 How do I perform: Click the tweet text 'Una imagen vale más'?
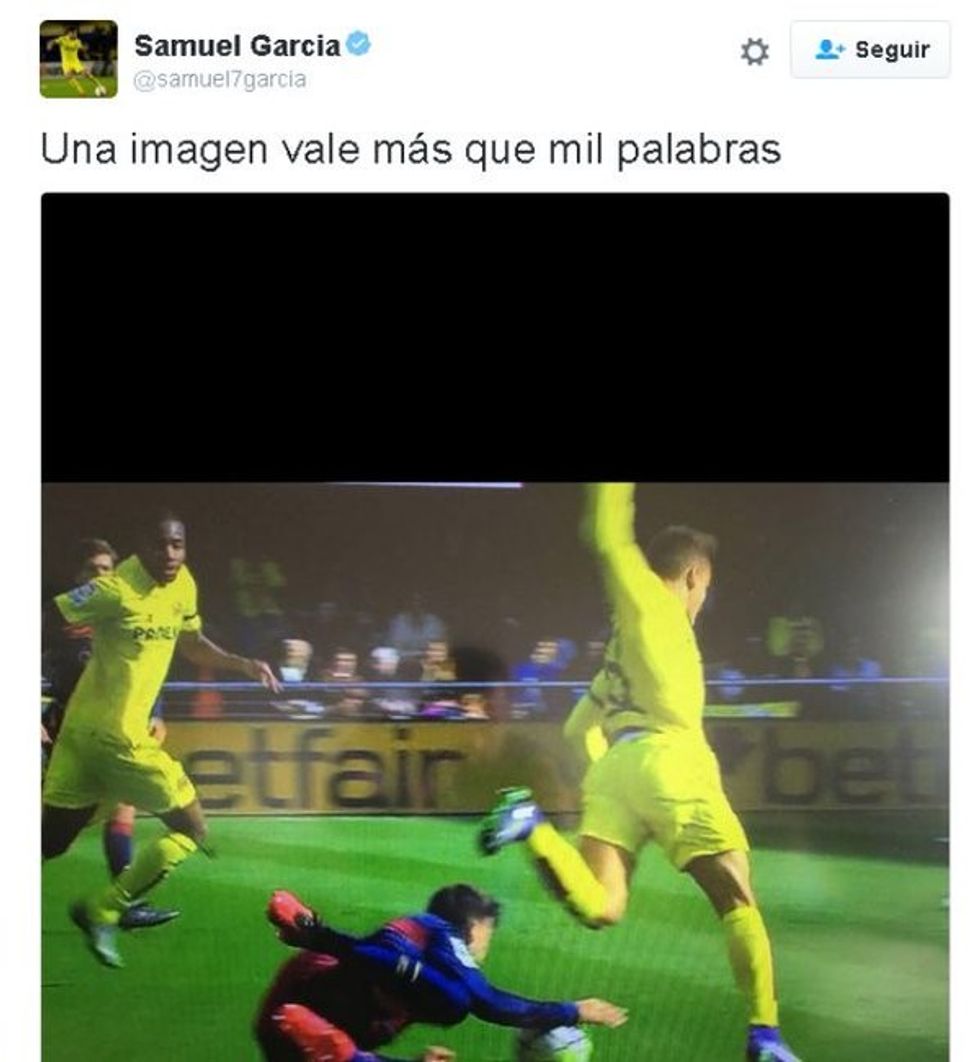coord(247,149)
